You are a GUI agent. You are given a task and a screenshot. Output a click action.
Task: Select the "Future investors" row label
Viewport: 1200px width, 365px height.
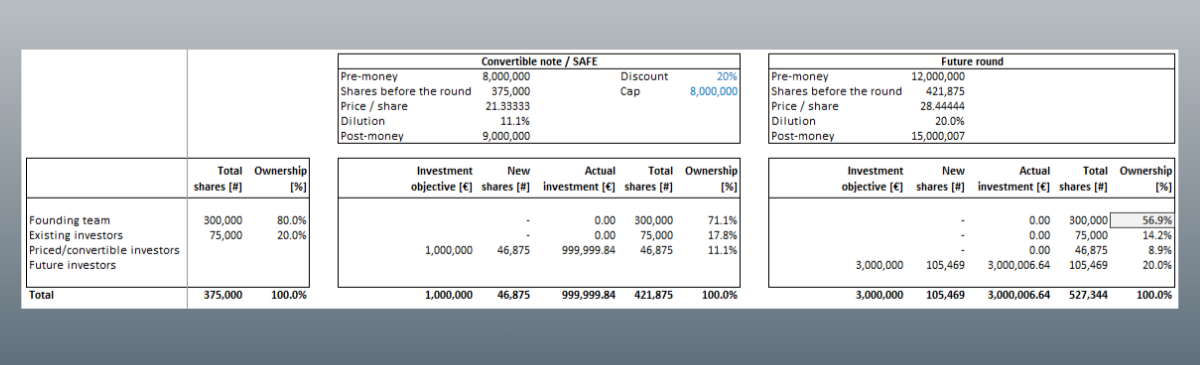[x=73, y=265]
